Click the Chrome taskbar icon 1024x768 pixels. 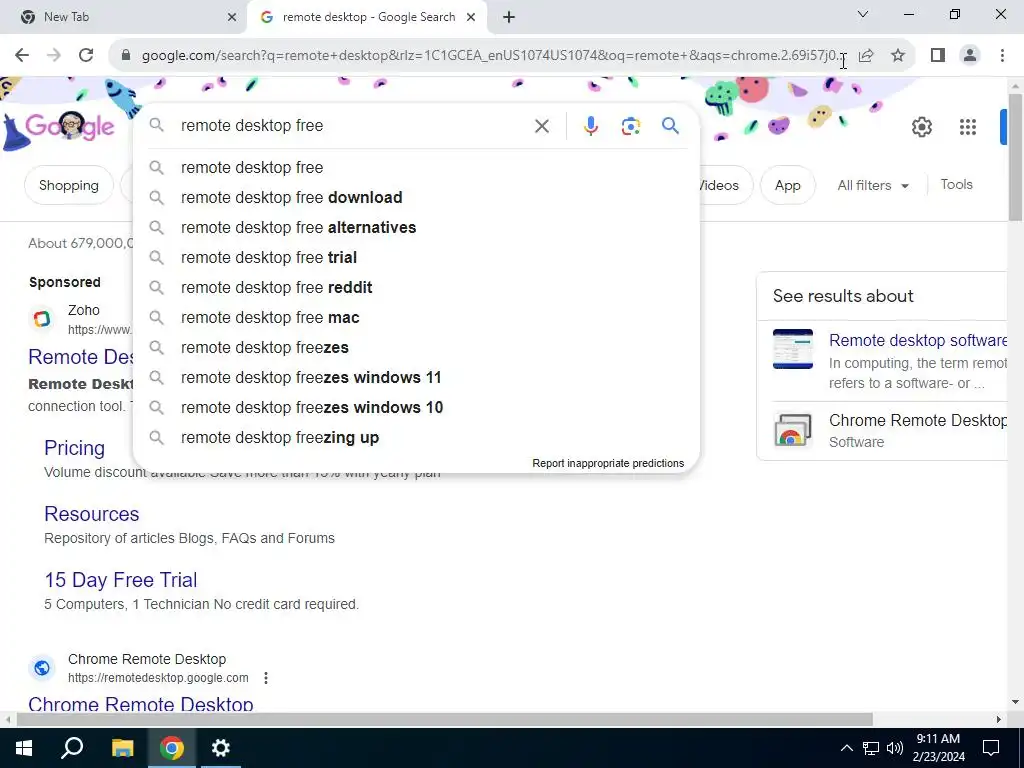coord(171,748)
